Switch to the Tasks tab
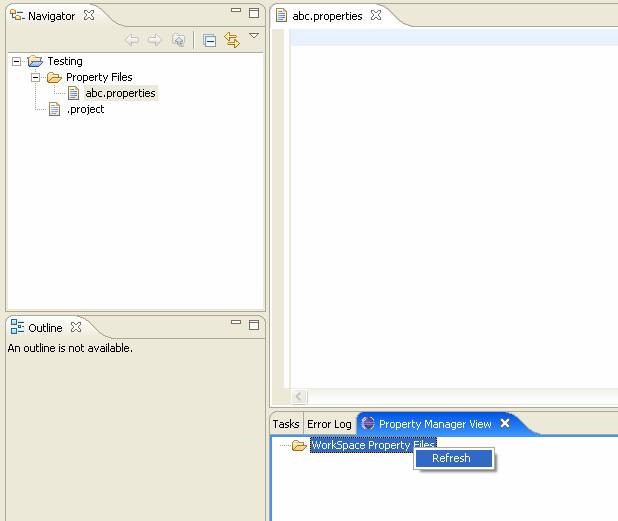 click(286, 424)
